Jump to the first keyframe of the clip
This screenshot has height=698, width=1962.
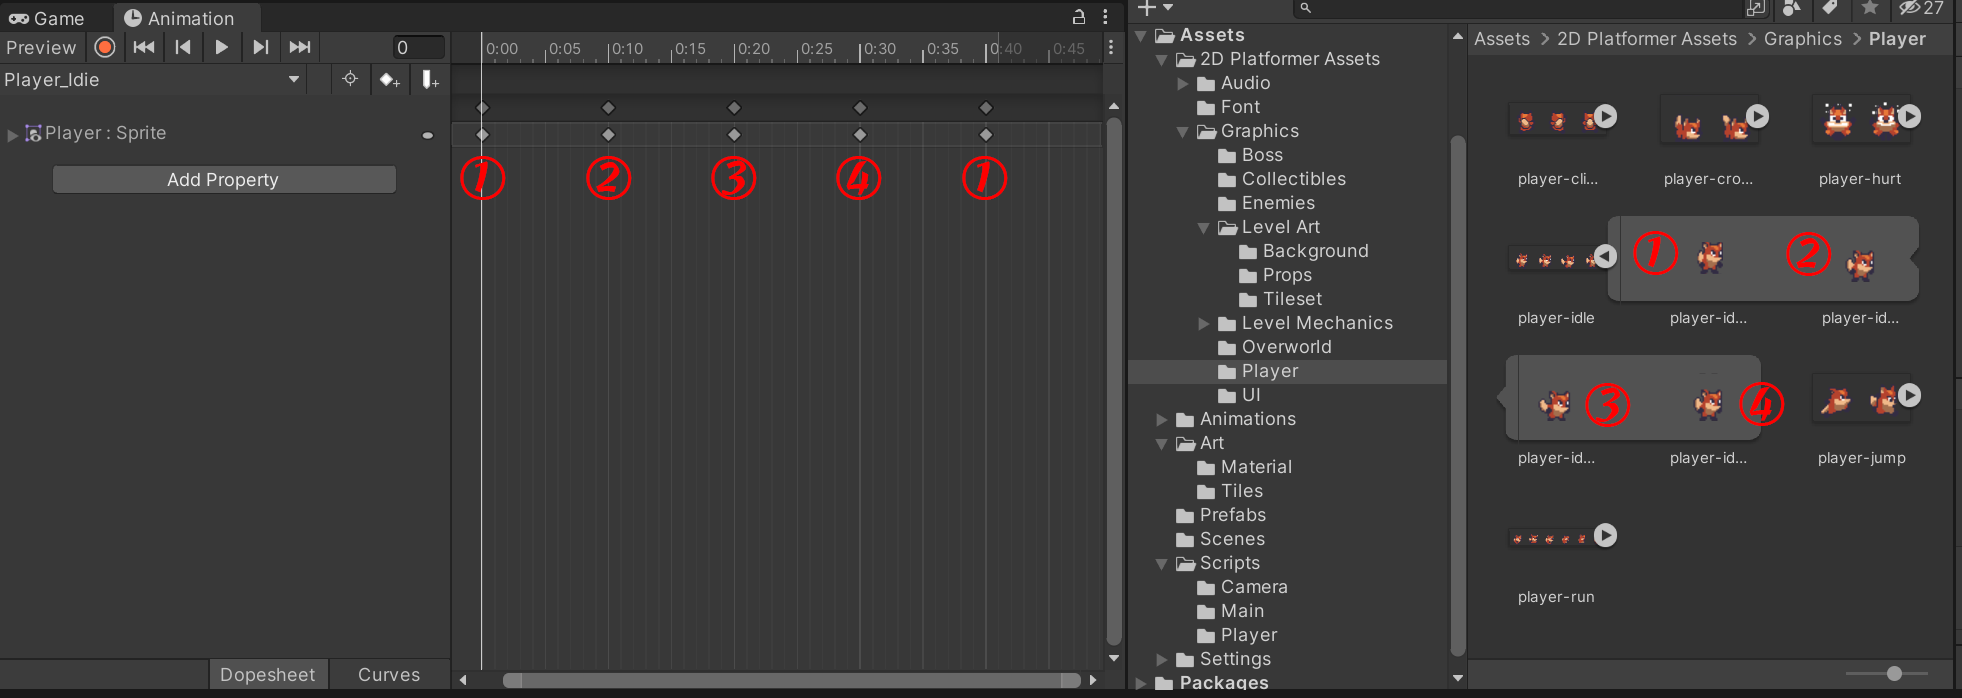[x=144, y=47]
